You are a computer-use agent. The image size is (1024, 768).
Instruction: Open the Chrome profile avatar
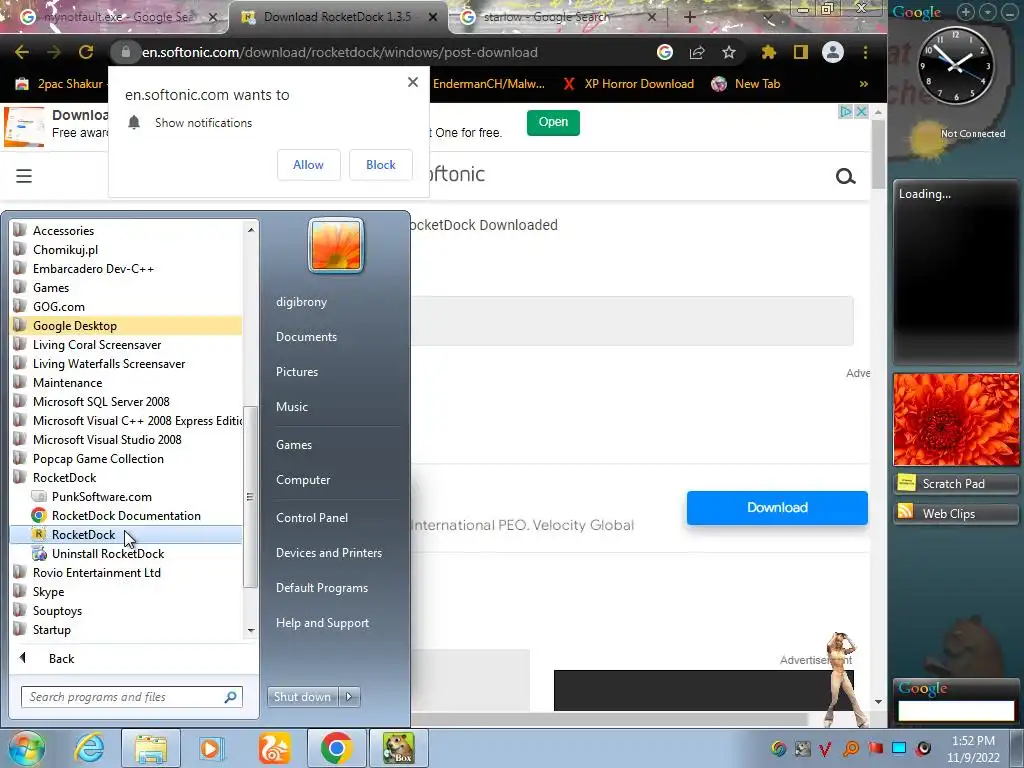(x=833, y=52)
